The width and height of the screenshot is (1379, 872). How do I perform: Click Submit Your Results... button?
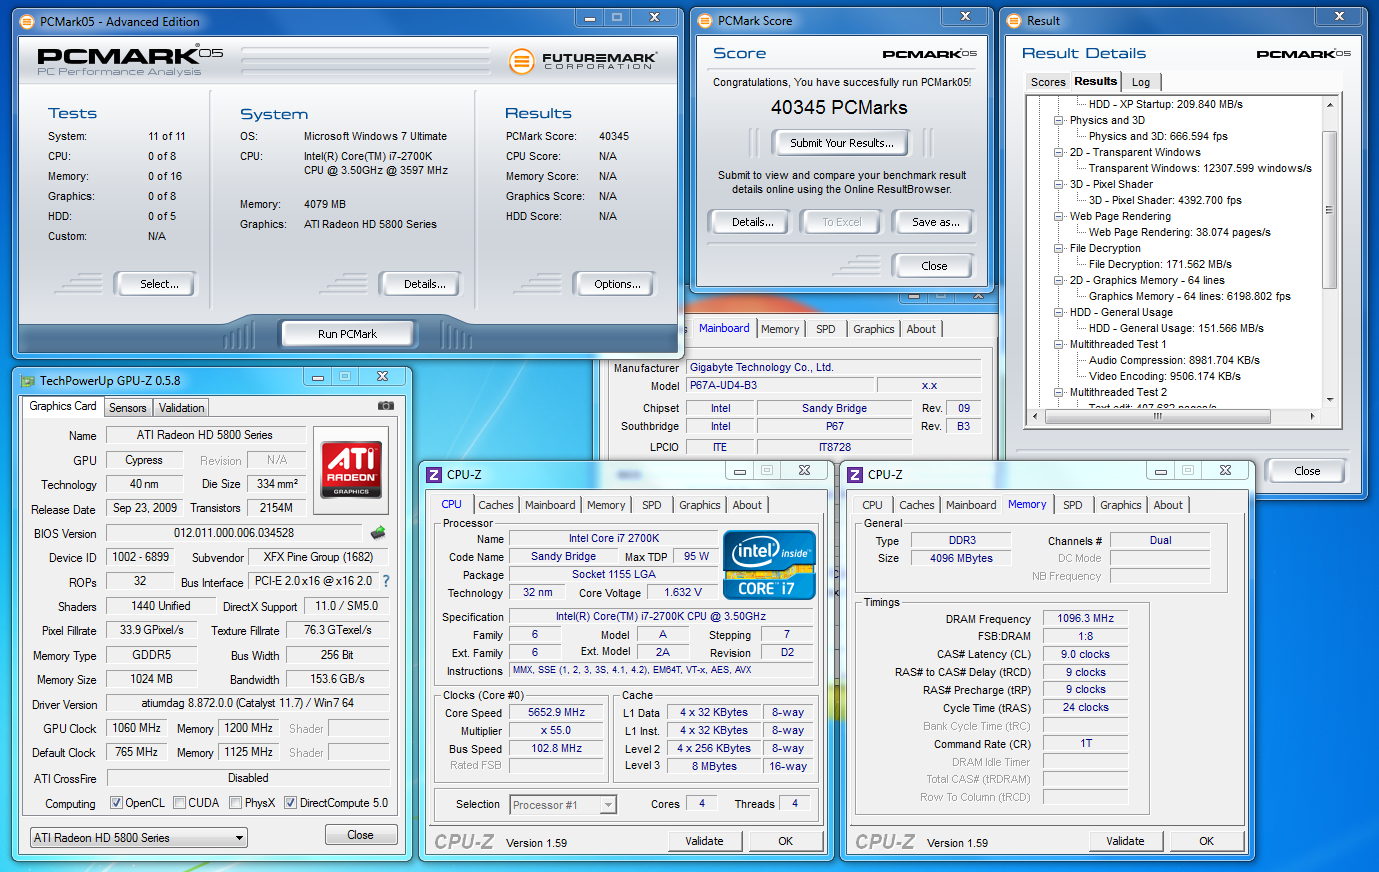(x=842, y=143)
